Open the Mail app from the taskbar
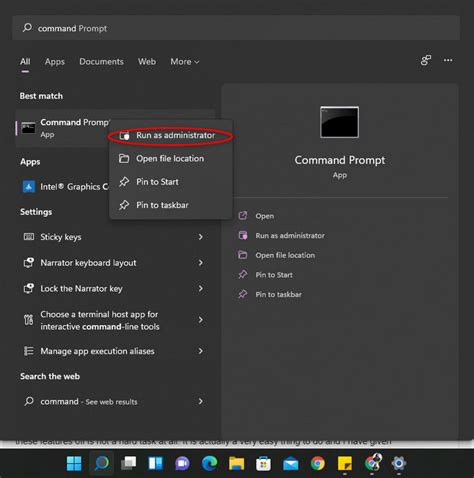474x478 pixels. point(290,464)
